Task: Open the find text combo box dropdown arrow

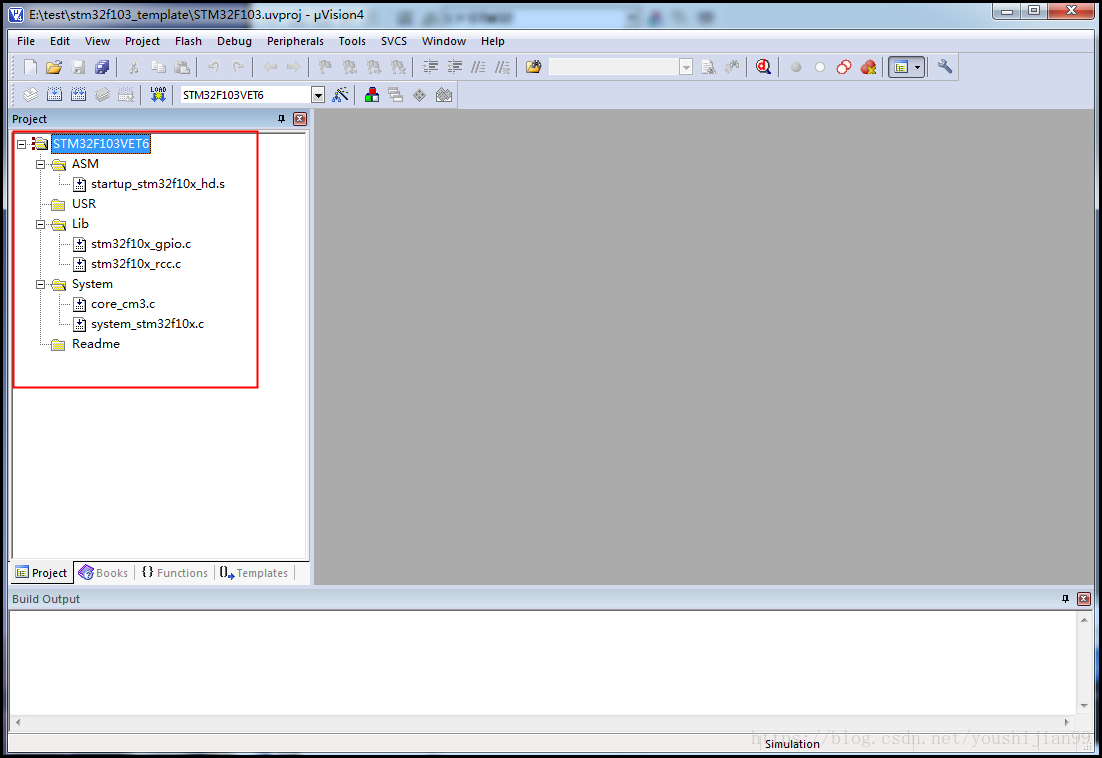Action: click(x=686, y=67)
